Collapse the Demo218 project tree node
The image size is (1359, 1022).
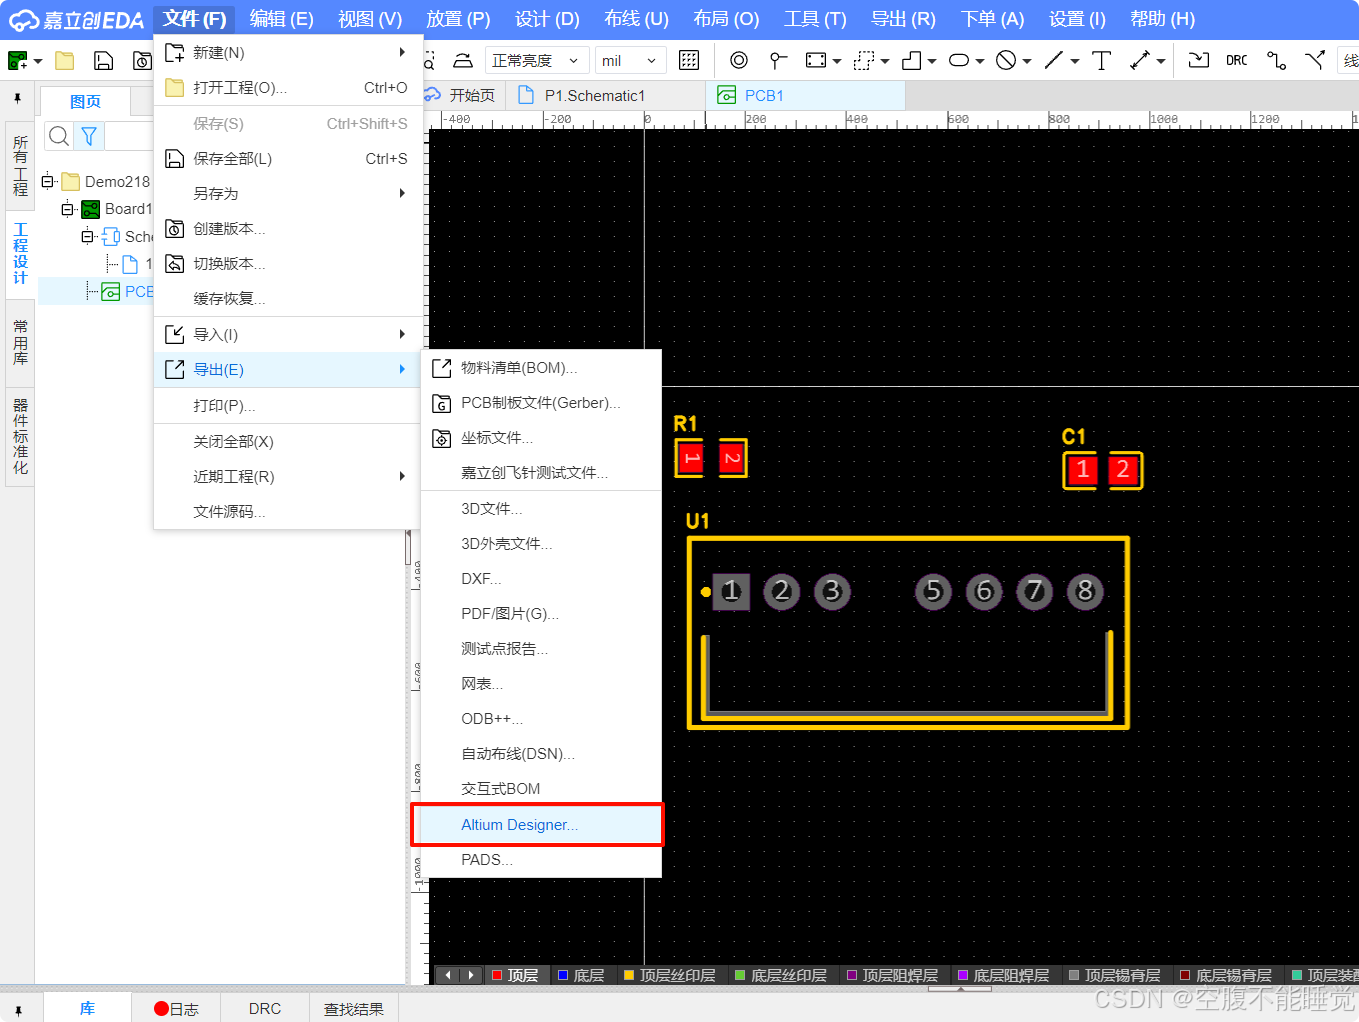coord(47,181)
